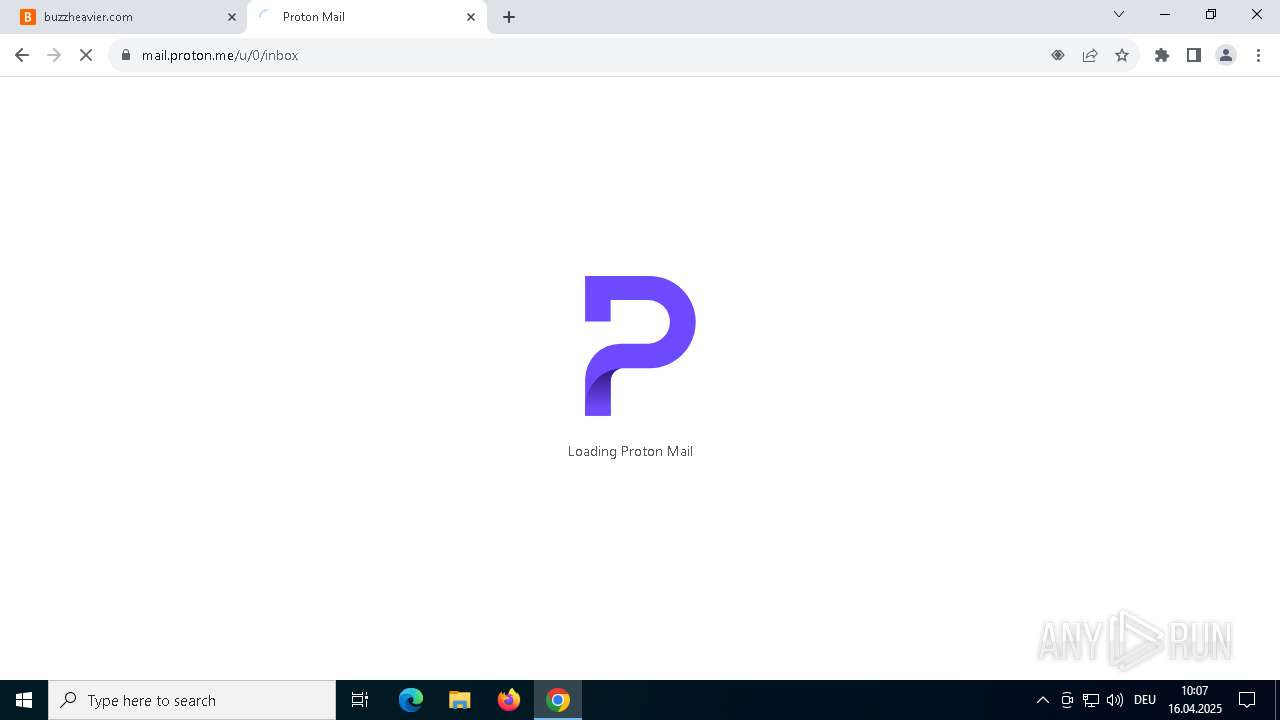Click the 'Loading Proton Mail' text
The image size is (1280, 720).
tap(630, 451)
